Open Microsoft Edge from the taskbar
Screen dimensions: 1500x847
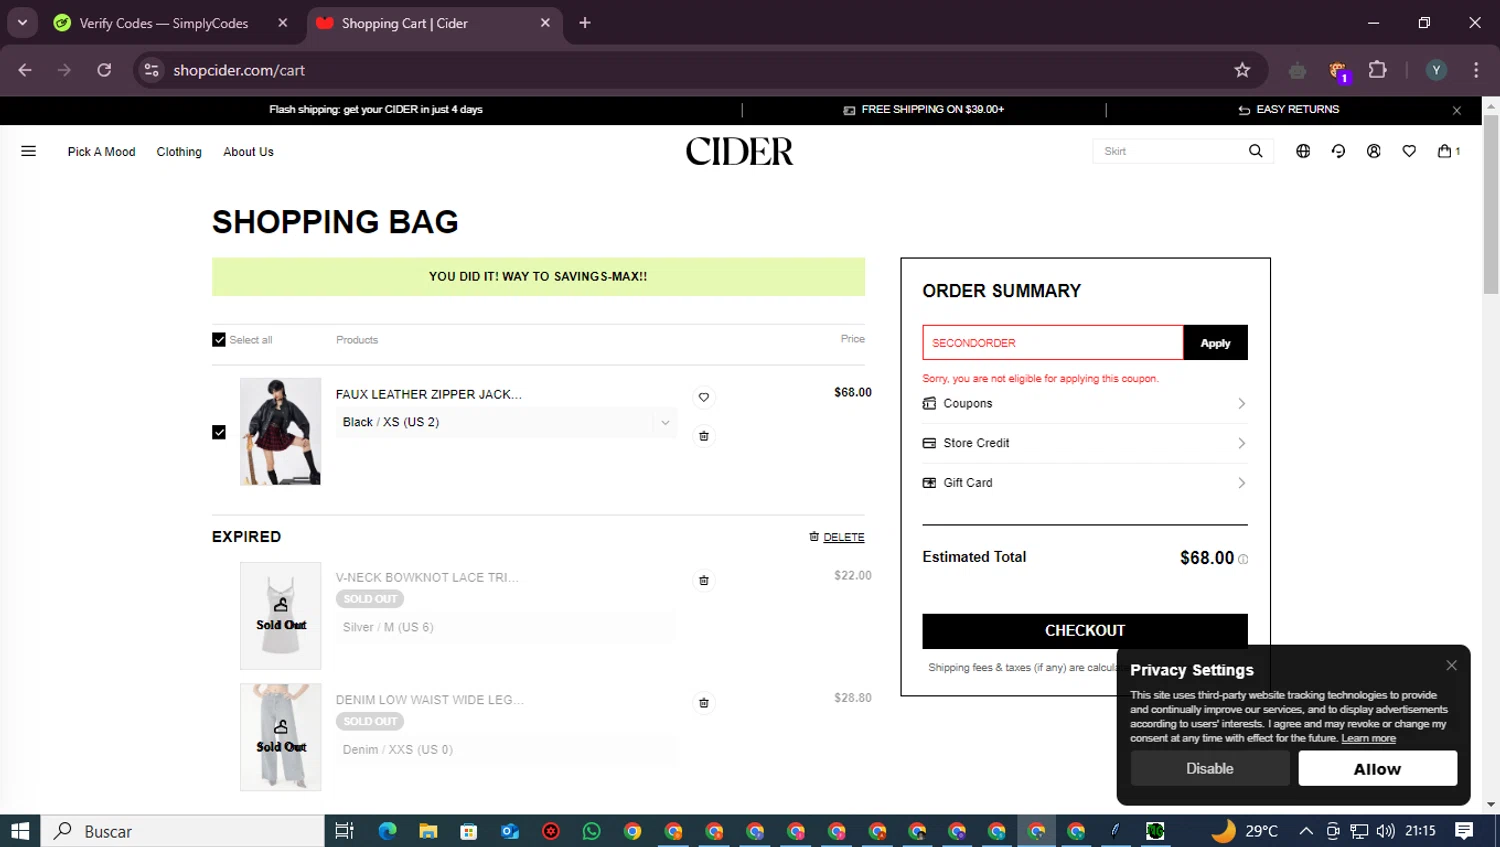387,831
